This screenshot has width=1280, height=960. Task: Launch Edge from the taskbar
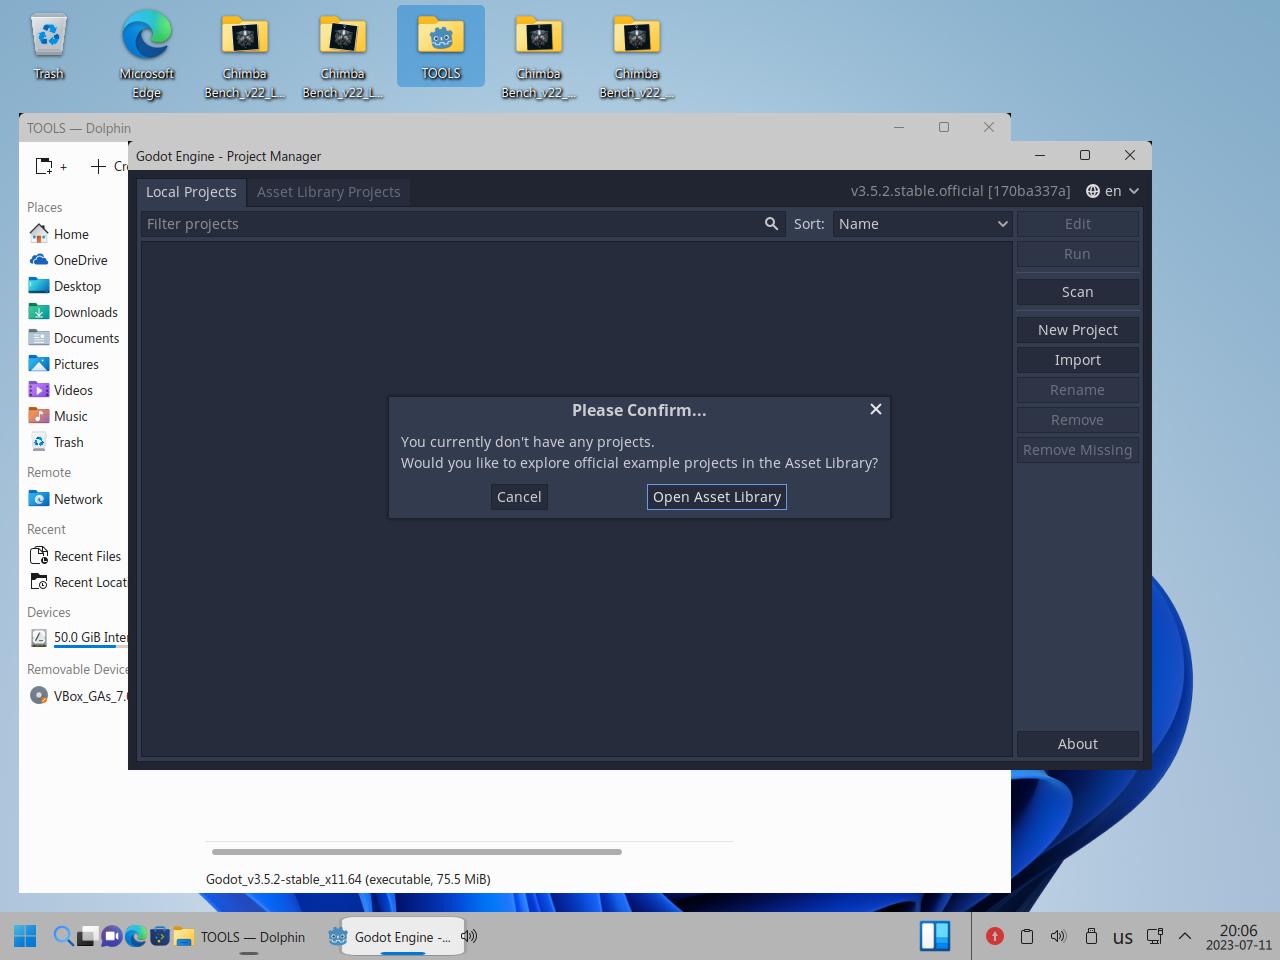pyautogui.click(x=135, y=936)
